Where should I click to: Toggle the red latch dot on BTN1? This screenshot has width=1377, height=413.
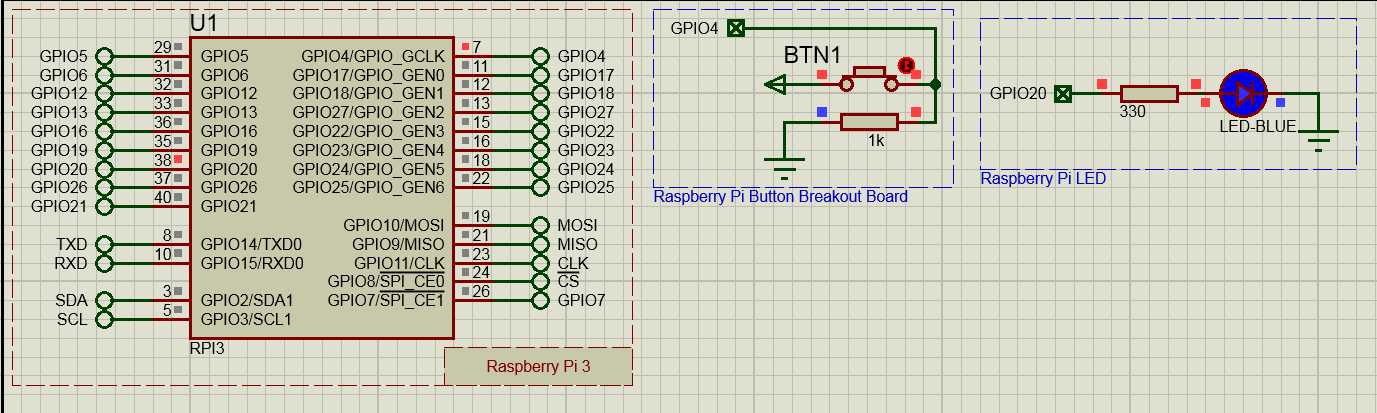tap(907, 65)
